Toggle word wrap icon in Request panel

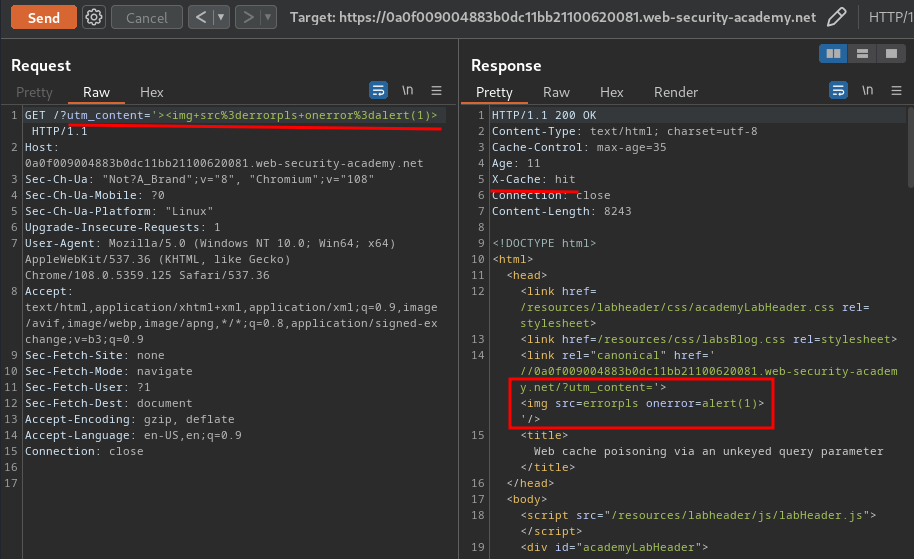click(x=378, y=90)
